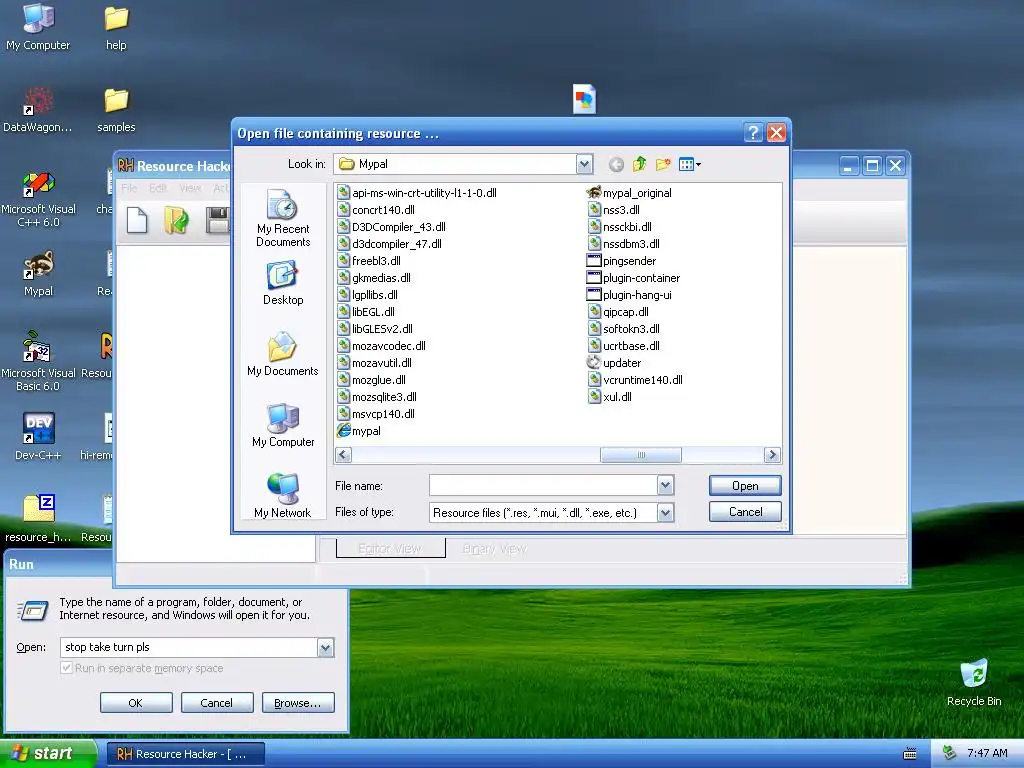The height and width of the screenshot is (768, 1024).
Task: Select nss3.dll in the file list
Action: point(613,210)
